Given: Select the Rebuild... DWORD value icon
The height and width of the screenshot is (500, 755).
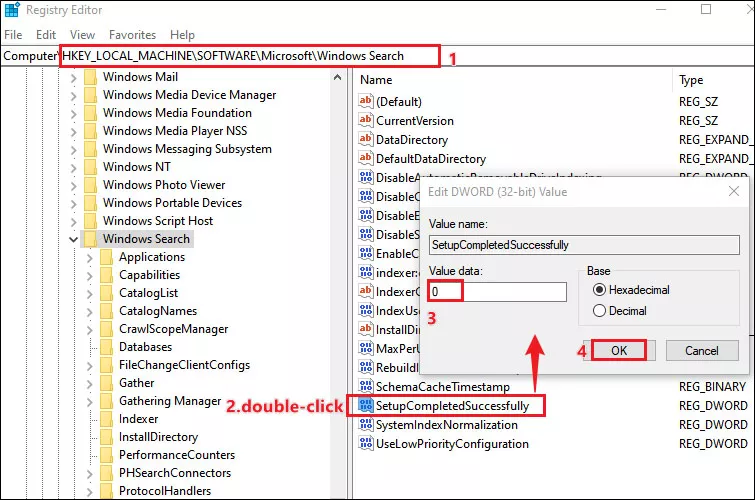Looking at the screenshot, I should tap(365, 368).
